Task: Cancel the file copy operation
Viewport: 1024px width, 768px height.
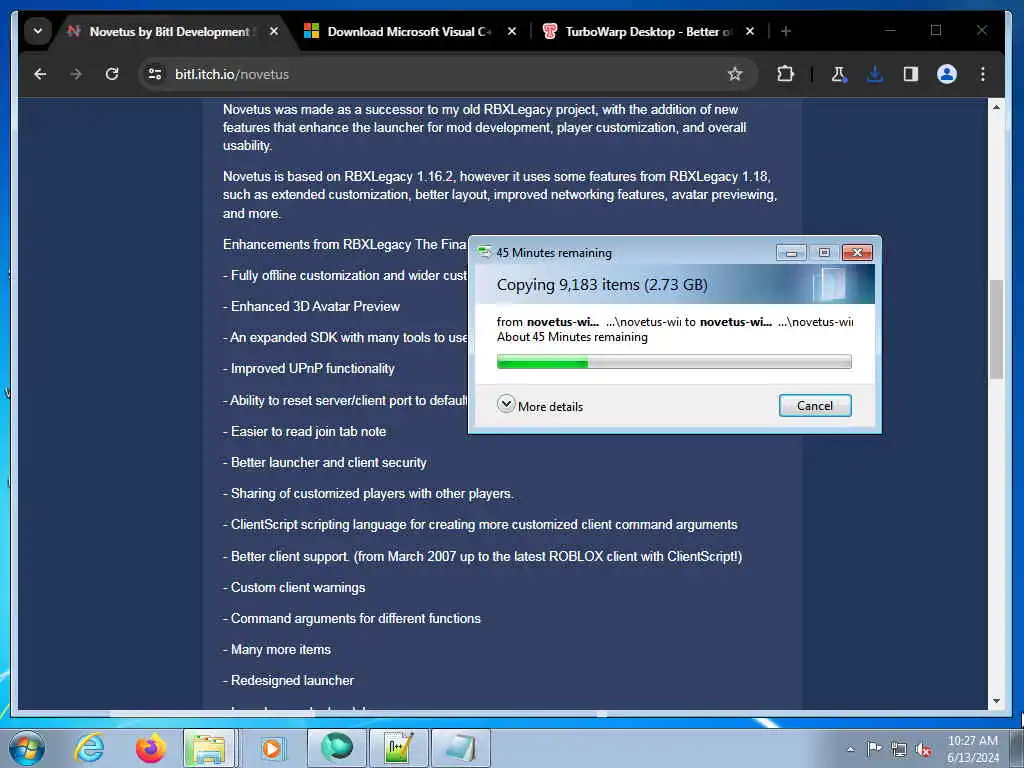Action: tap(815, 406)
